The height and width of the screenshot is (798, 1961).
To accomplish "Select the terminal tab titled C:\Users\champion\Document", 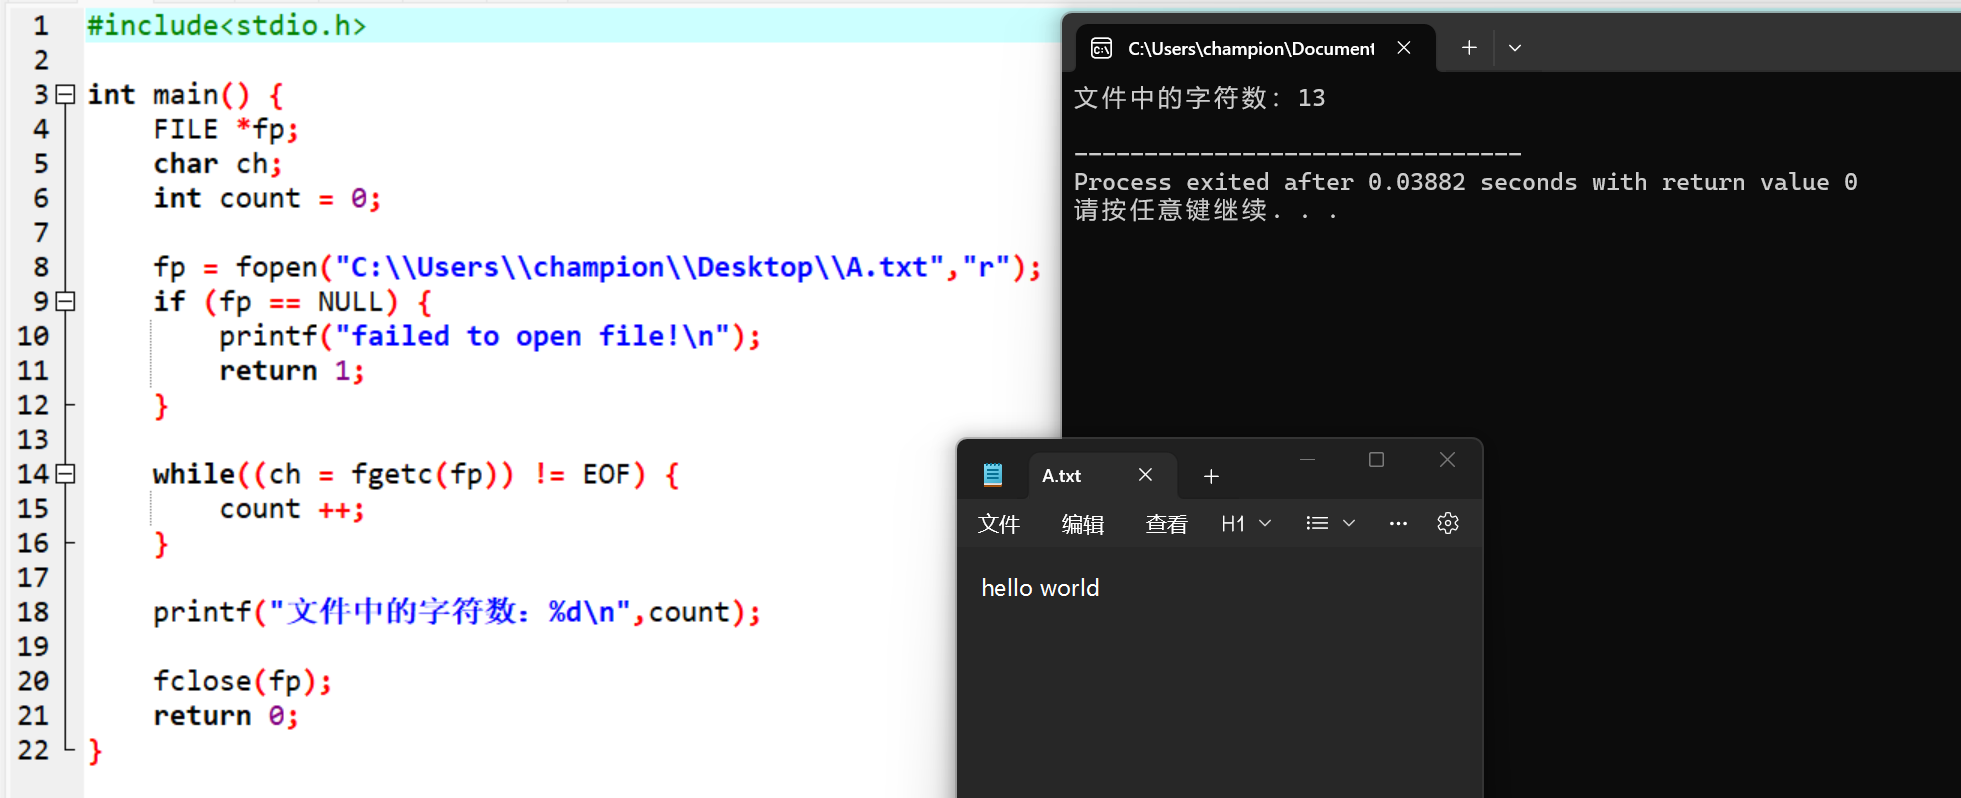I will click(x=1256, y=48).
